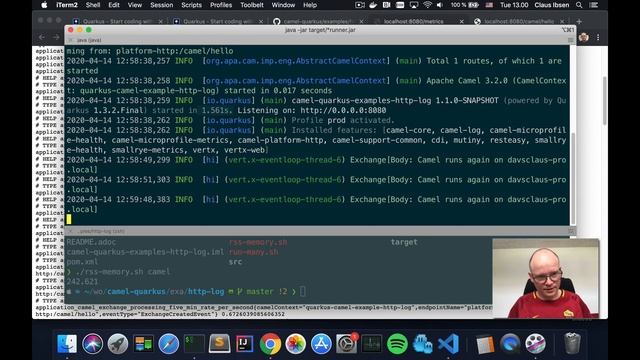Image resolution: width=640 pixels, height=360 pixels.
Task: Click the Tue 13.00 clock
Action: (x=514, y=5)
